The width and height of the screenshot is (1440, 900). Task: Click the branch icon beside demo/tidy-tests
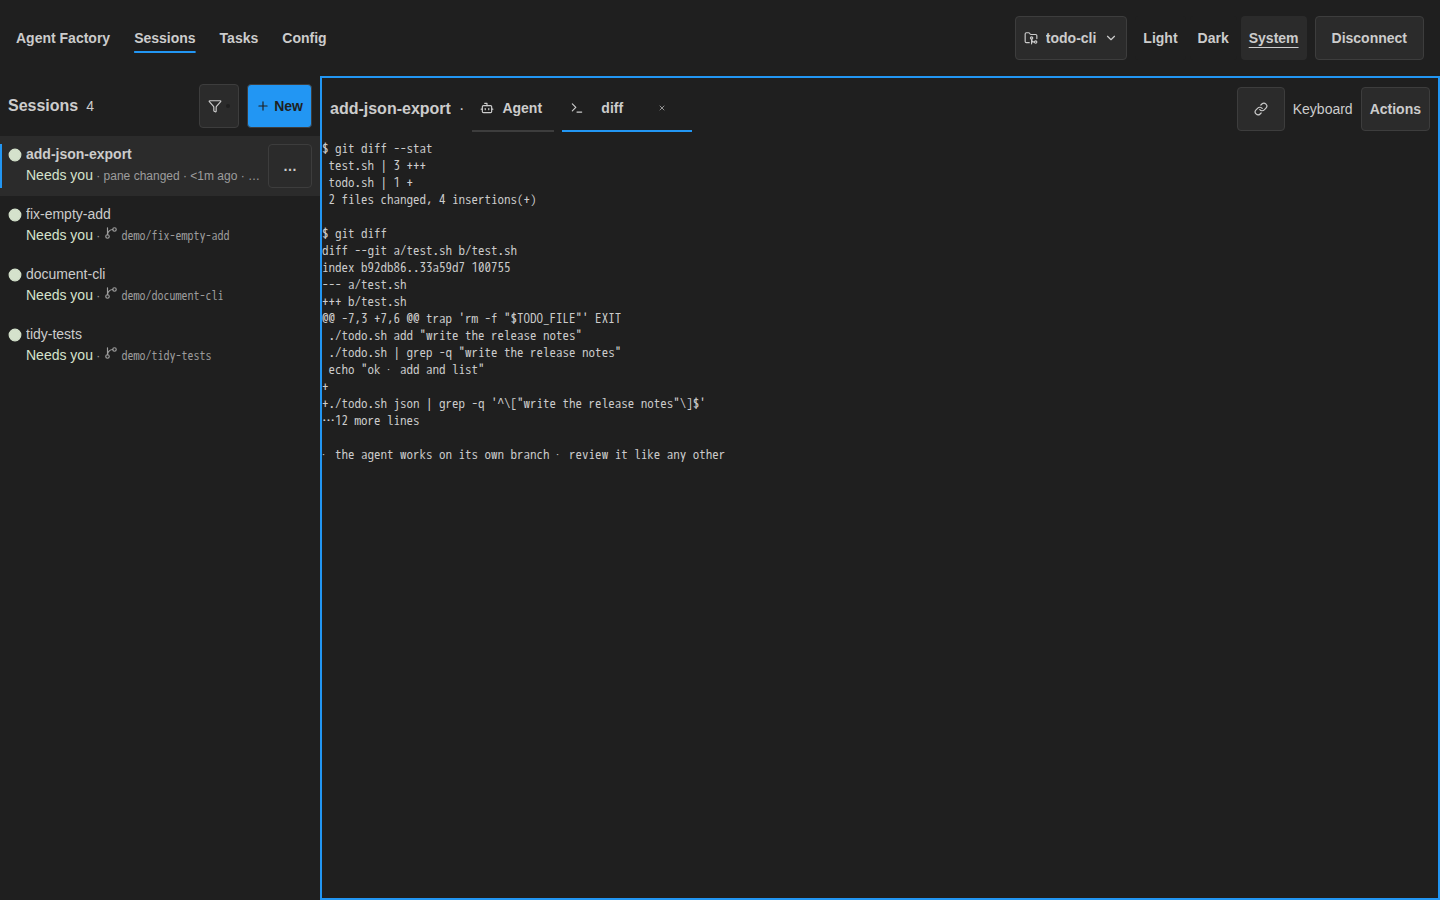[x=111, y=354]
